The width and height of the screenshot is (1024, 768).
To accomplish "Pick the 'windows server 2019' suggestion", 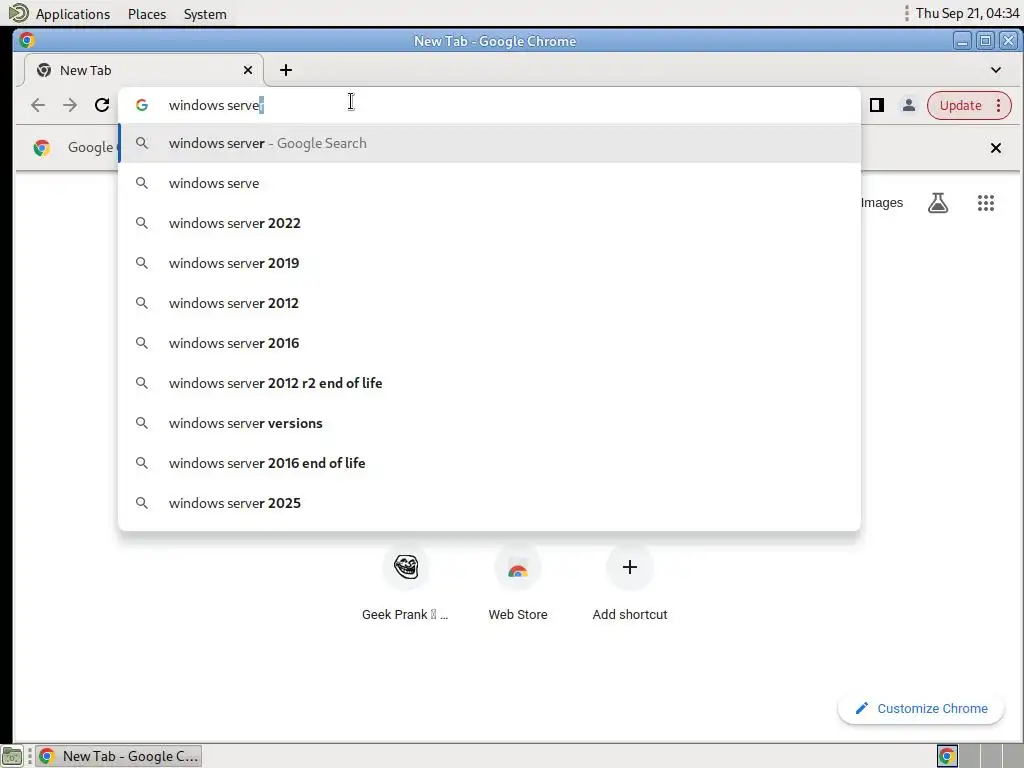I will coord(489,263).
